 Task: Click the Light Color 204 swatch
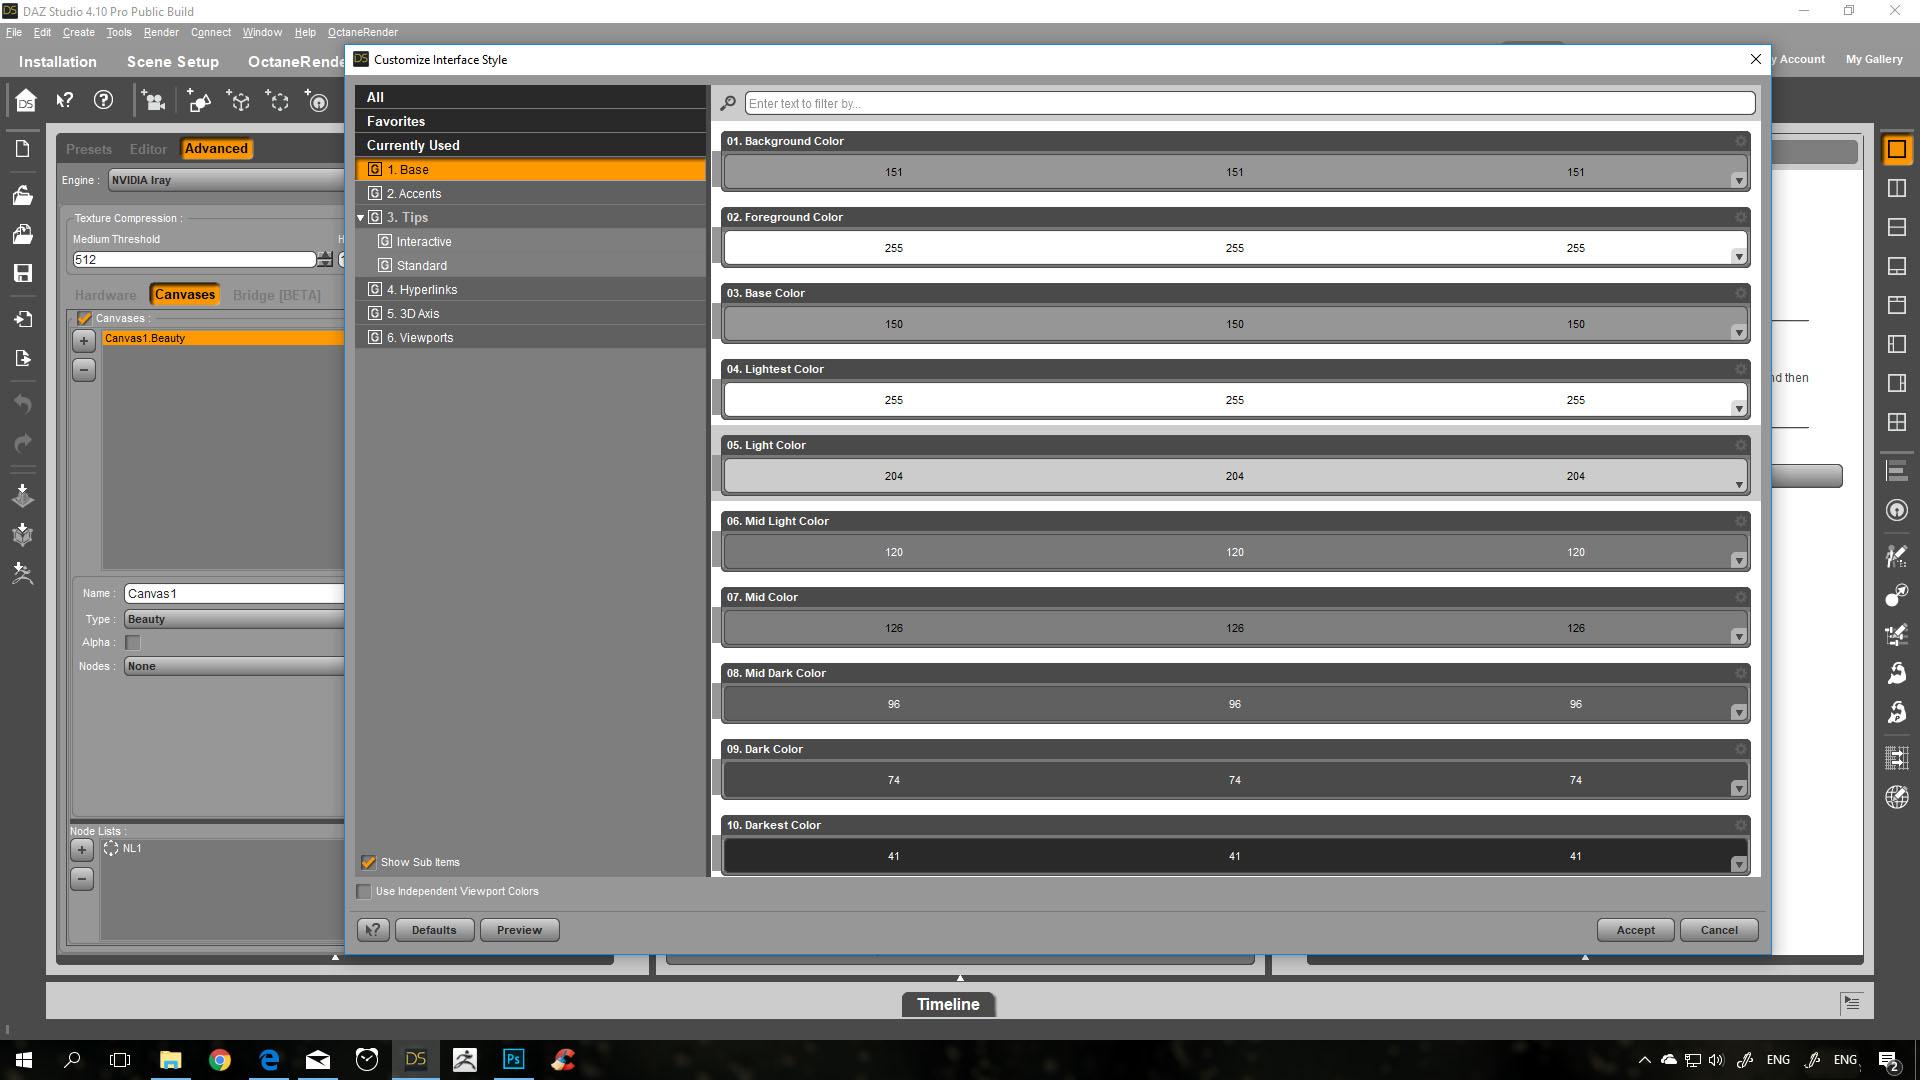tap(1233, 476)
